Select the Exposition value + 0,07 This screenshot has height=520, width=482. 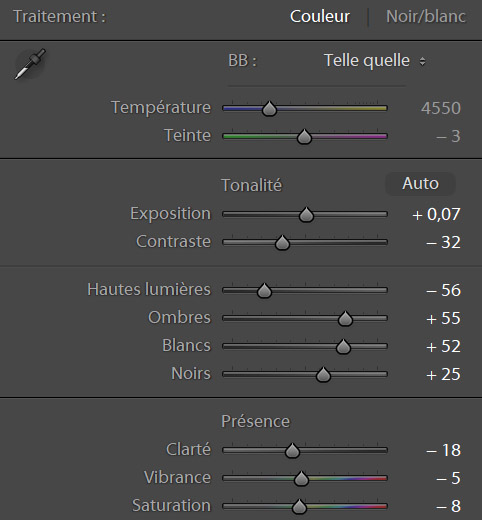point(436,214)
